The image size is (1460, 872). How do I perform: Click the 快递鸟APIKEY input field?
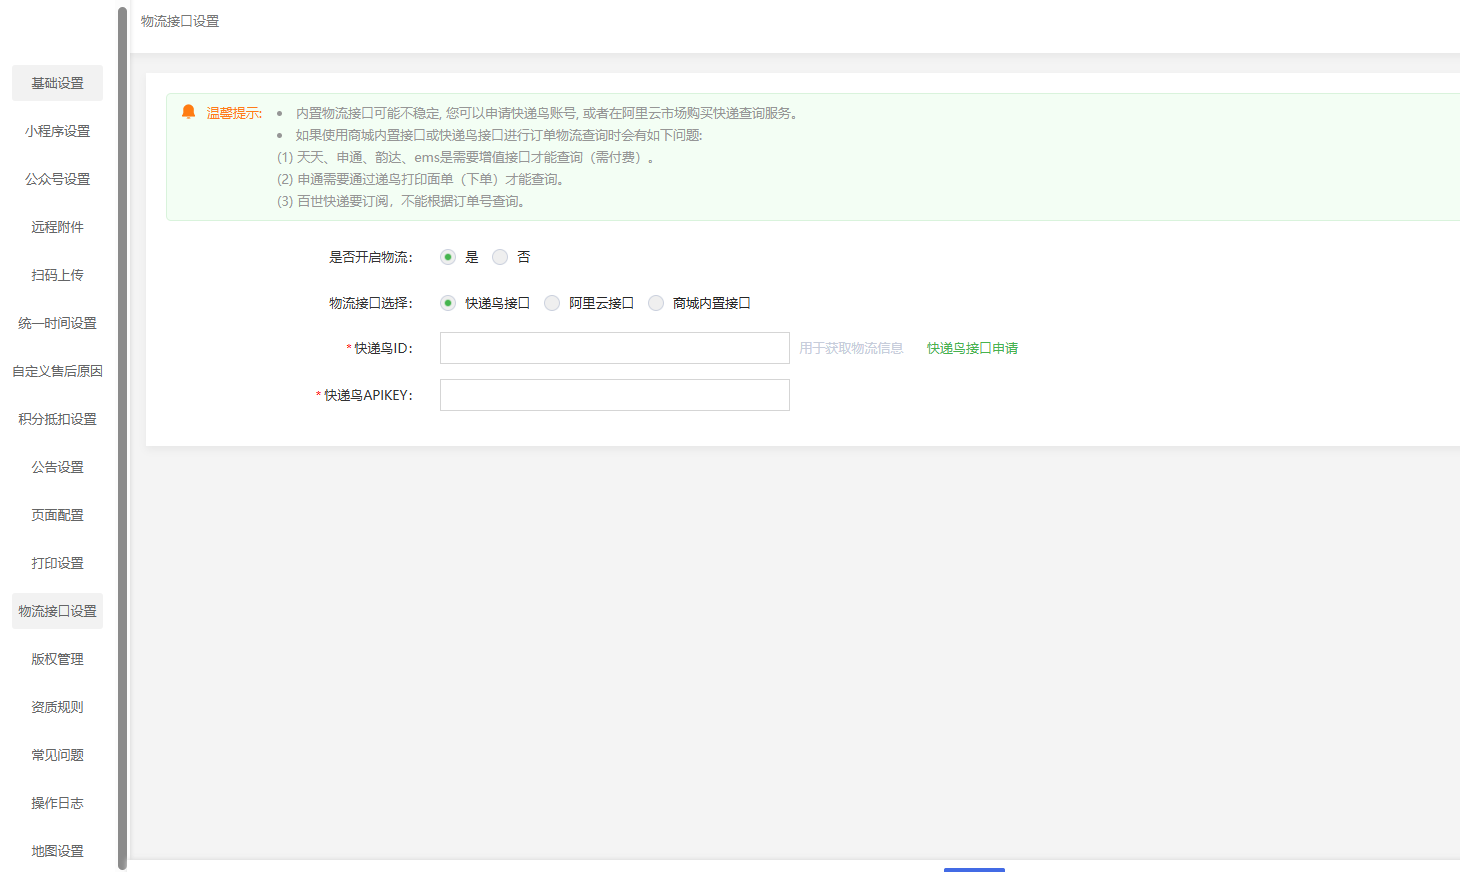614,395
